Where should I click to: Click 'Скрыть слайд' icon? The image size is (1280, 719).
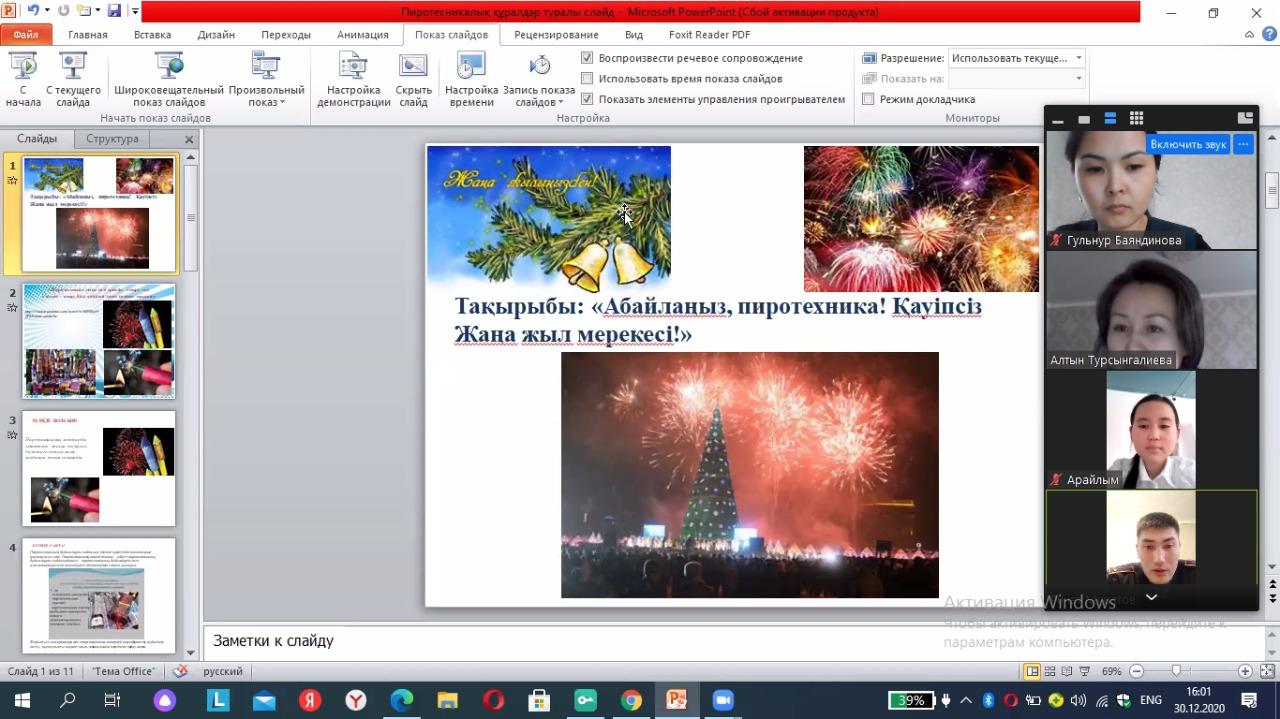[413, 68]
